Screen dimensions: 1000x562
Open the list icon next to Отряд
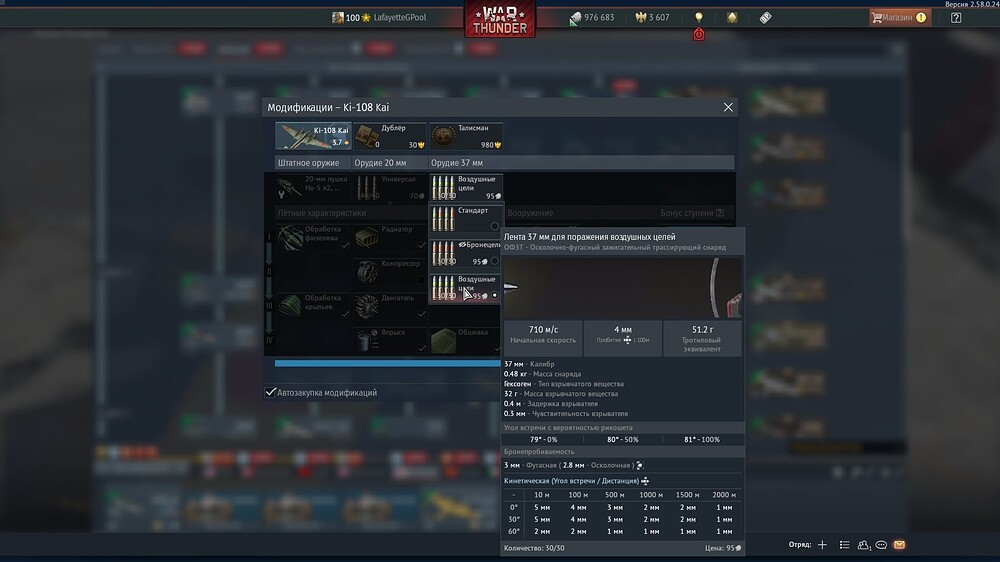[x=844, y=545]
